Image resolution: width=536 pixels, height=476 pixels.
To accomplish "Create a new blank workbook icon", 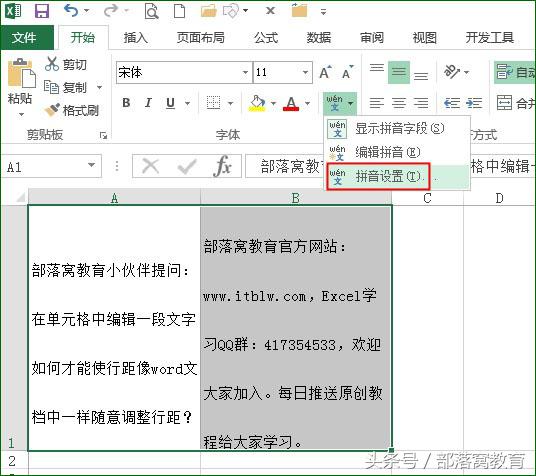I will click(179, 11).
